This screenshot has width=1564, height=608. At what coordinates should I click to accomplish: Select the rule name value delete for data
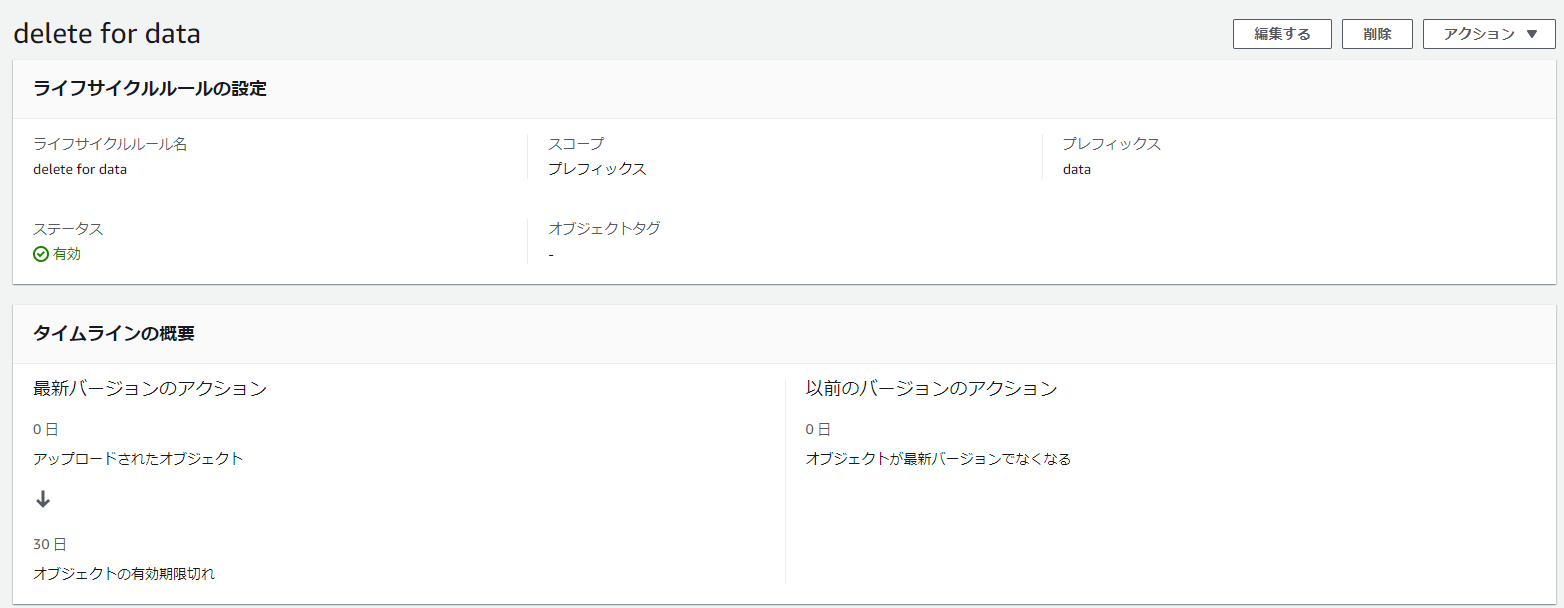pyautogui.click(x=80, y=169)
